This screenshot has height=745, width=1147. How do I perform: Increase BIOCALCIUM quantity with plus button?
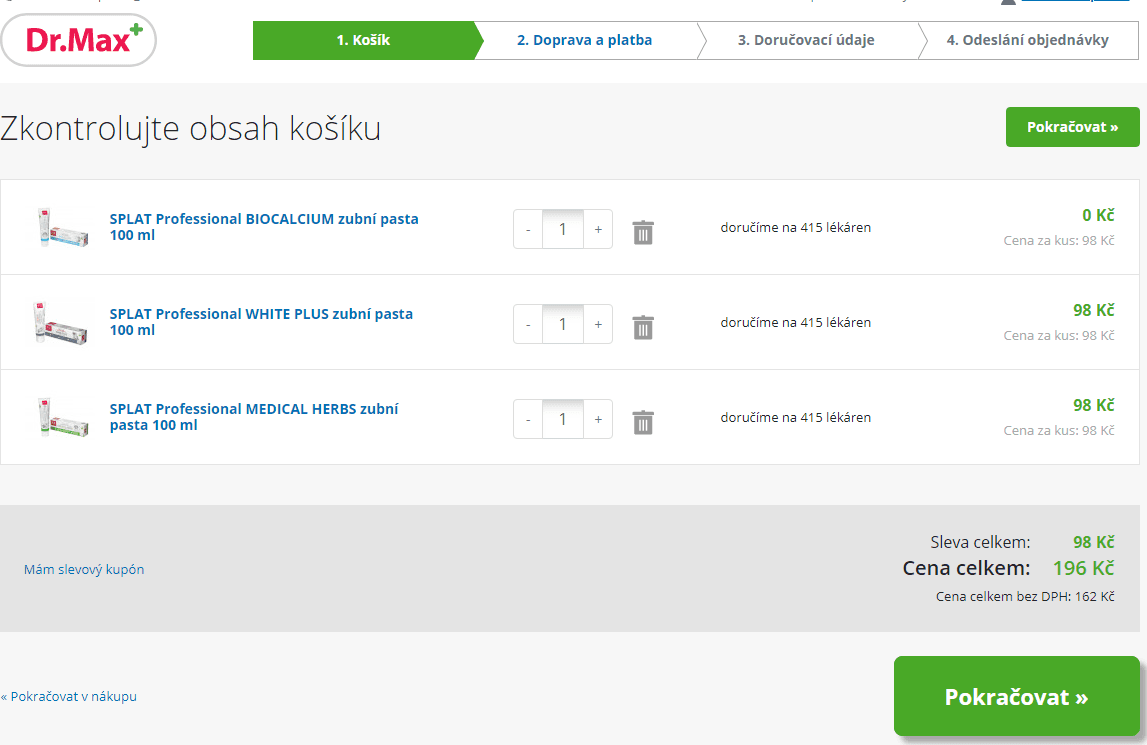(598, 229)
